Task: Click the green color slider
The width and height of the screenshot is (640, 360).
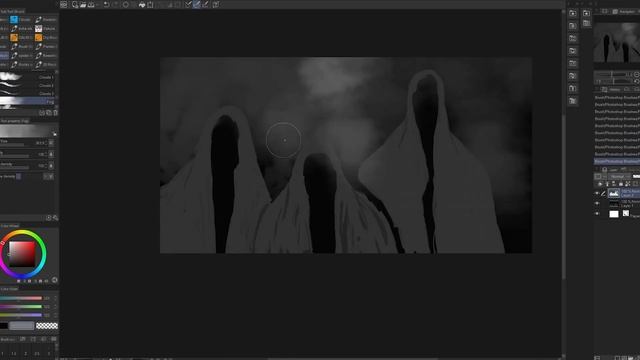Action: pyautogui.click(x=21, y=307)
